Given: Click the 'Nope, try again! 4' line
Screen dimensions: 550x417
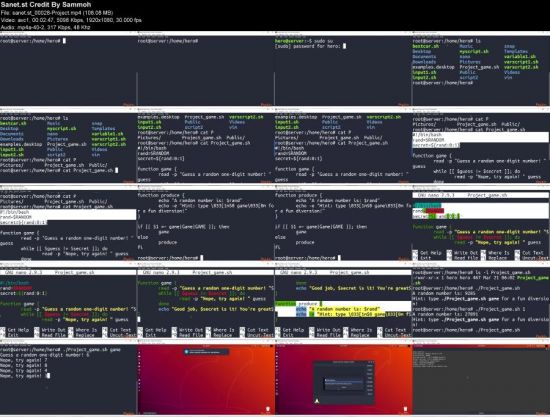Looking at the screenshot, I should pyautogui.click(x=24, y=371).
